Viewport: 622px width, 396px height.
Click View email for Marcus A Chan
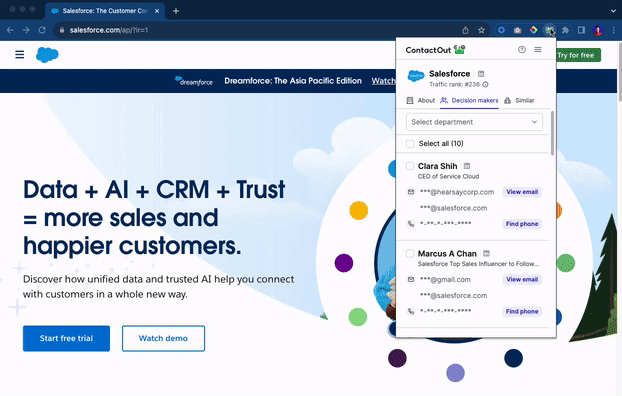click(522, 280)
